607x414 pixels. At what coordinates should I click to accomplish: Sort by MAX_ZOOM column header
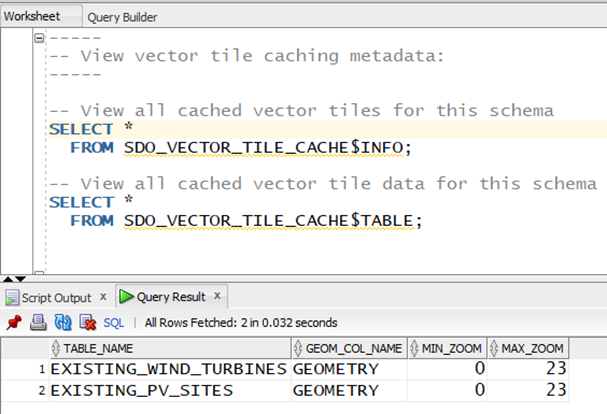(528, 348)
